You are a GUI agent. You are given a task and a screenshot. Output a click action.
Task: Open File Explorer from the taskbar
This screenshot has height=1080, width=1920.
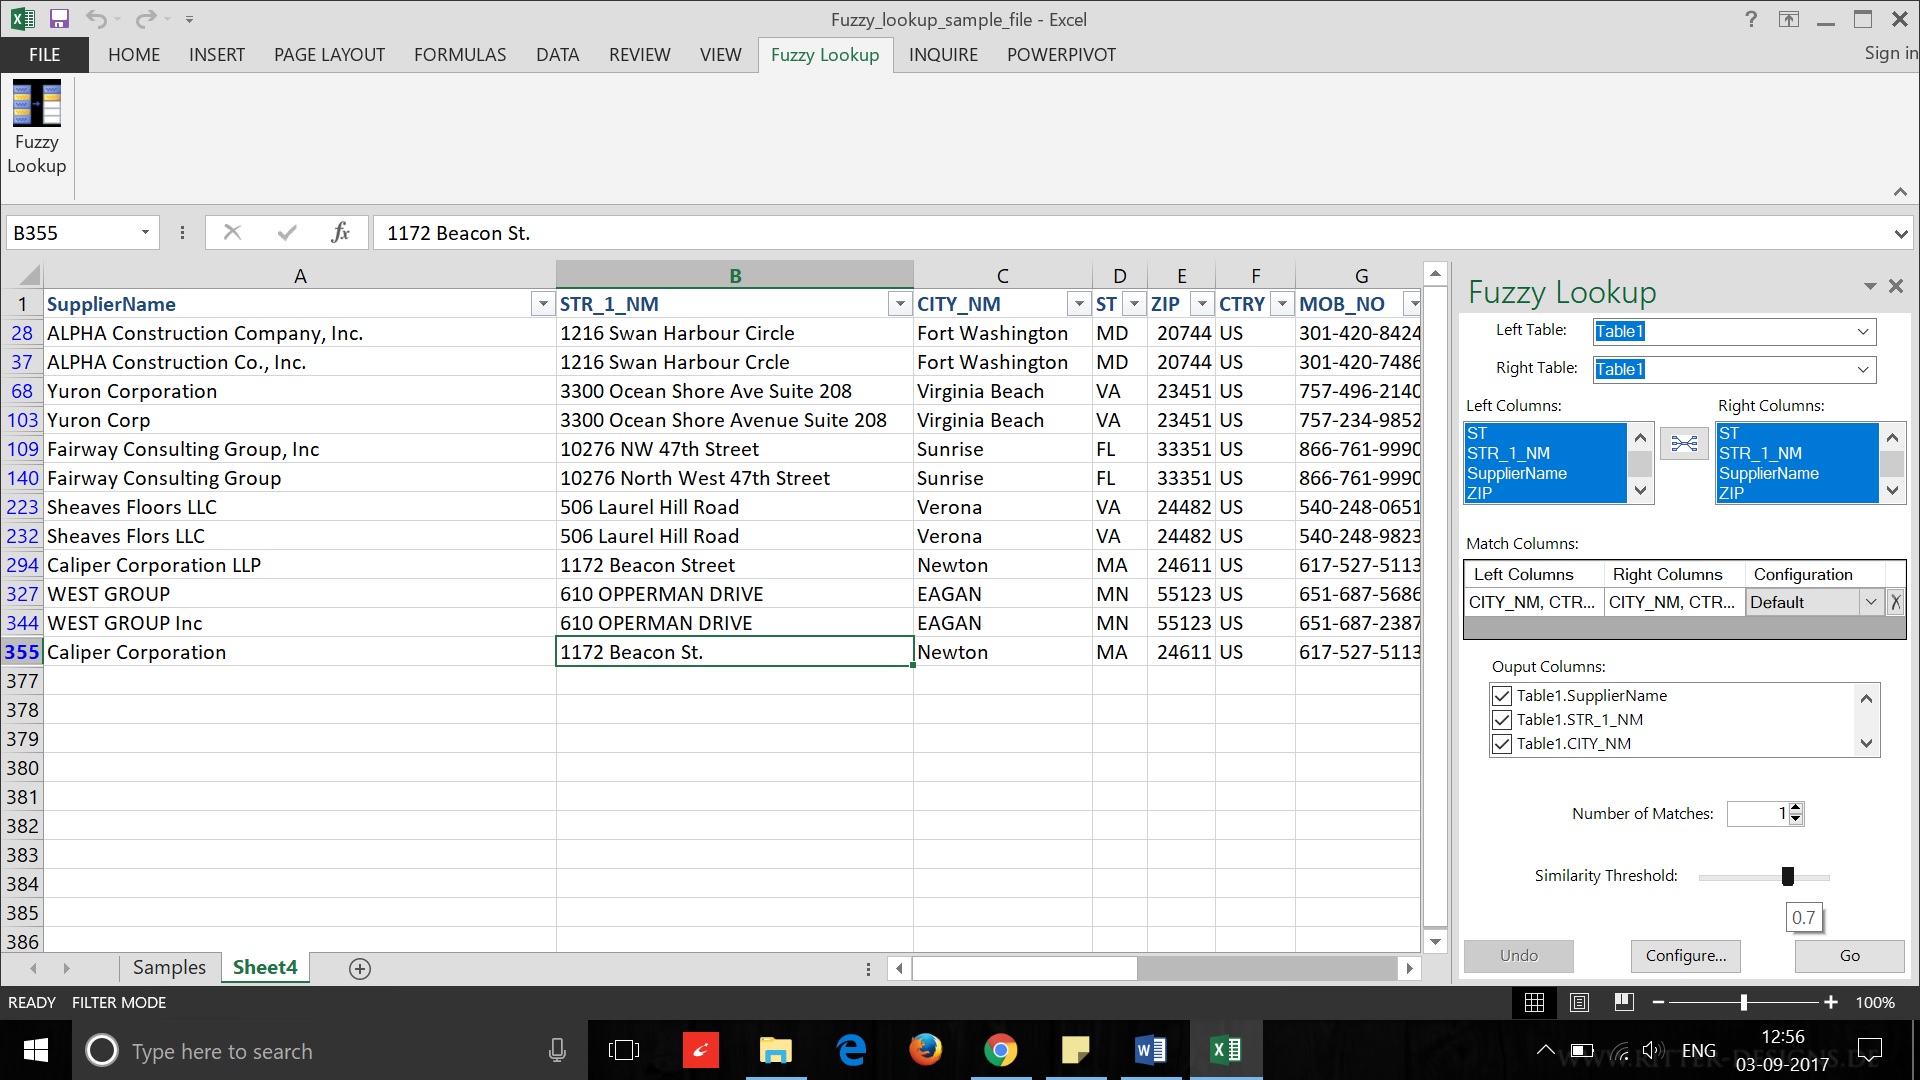[775, 1050]
